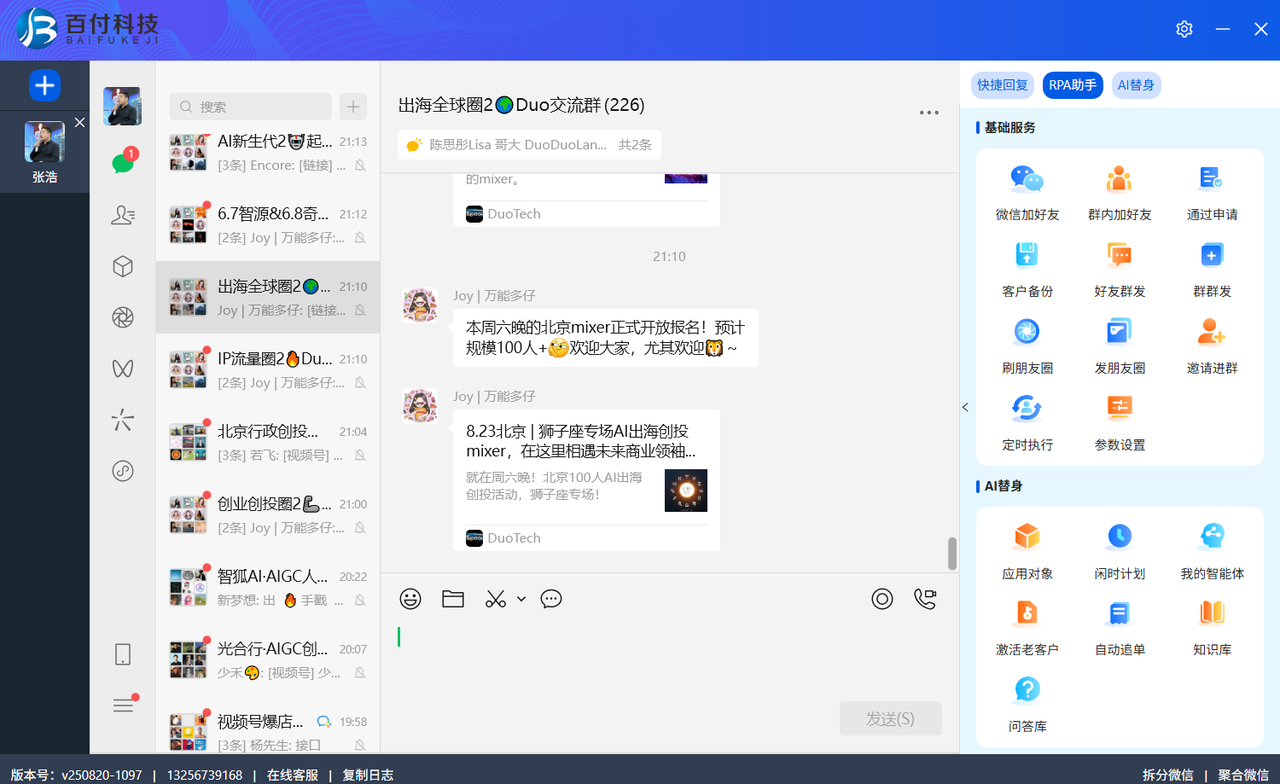Open the 问答库 Q&A library
Screen dimensions: 1280x784
point(1027,702)
